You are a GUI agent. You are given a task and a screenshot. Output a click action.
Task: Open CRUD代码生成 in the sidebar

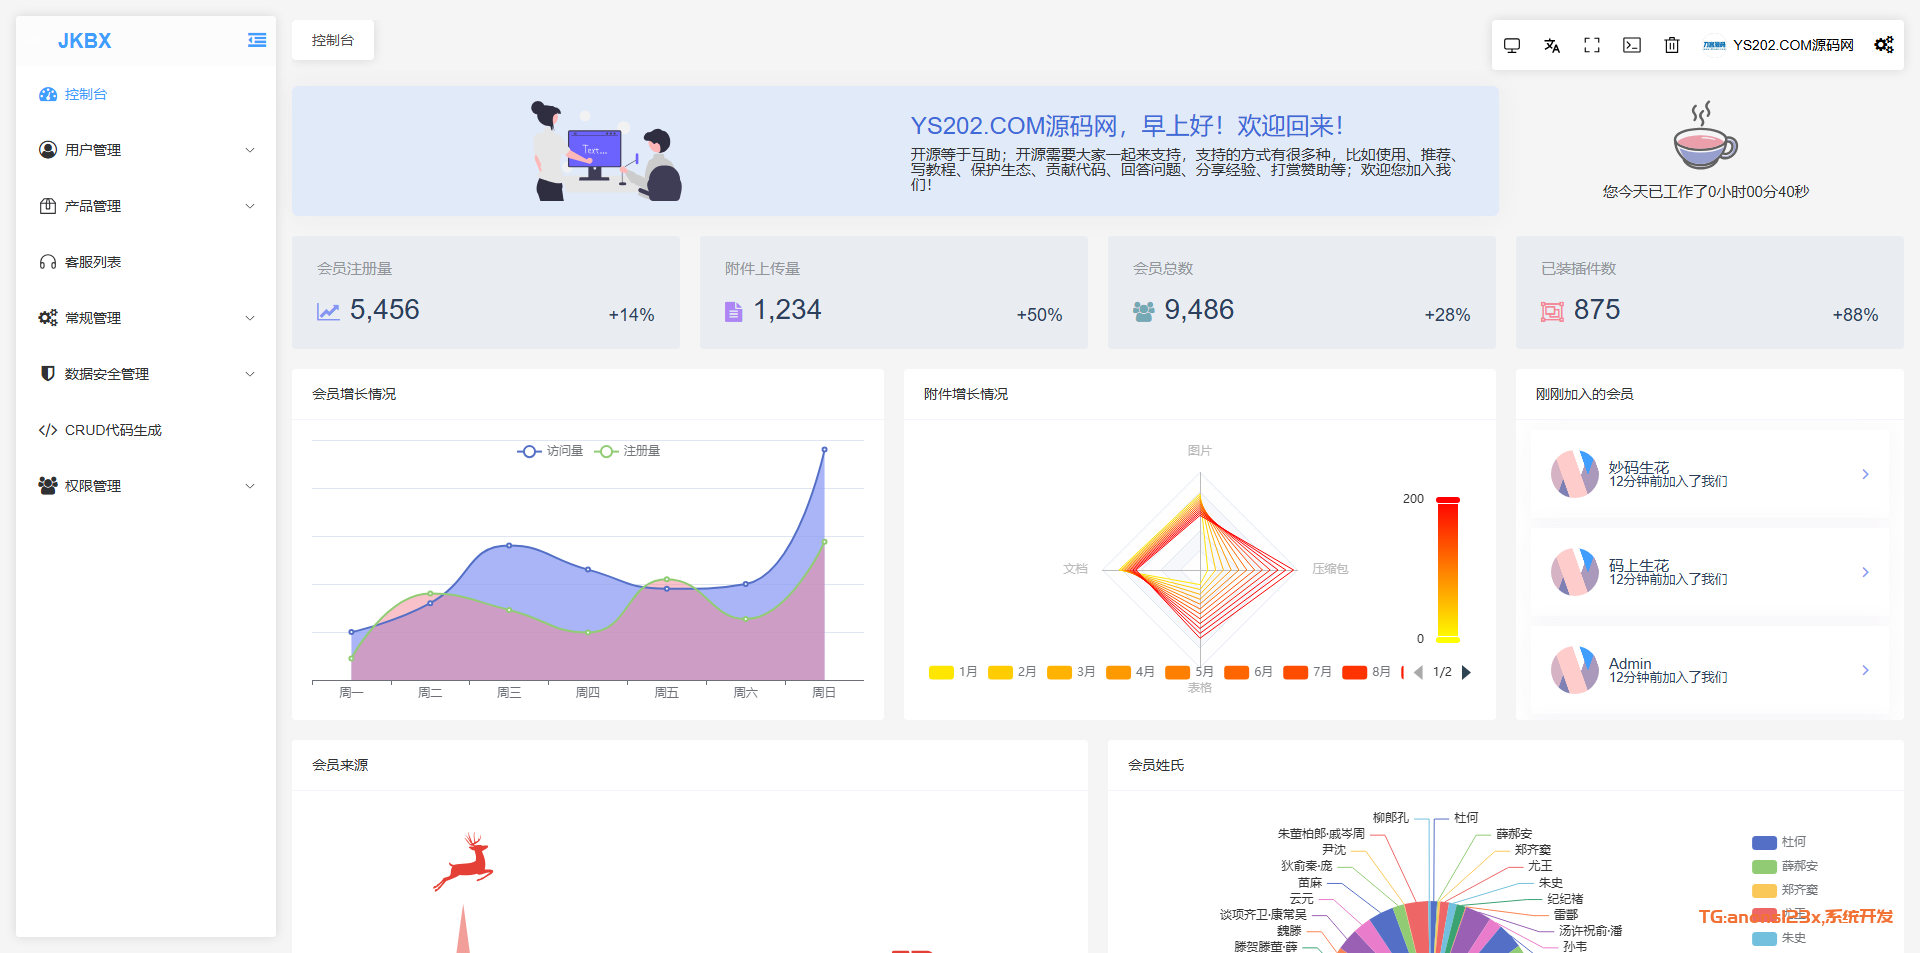click(x=112, y=430)
